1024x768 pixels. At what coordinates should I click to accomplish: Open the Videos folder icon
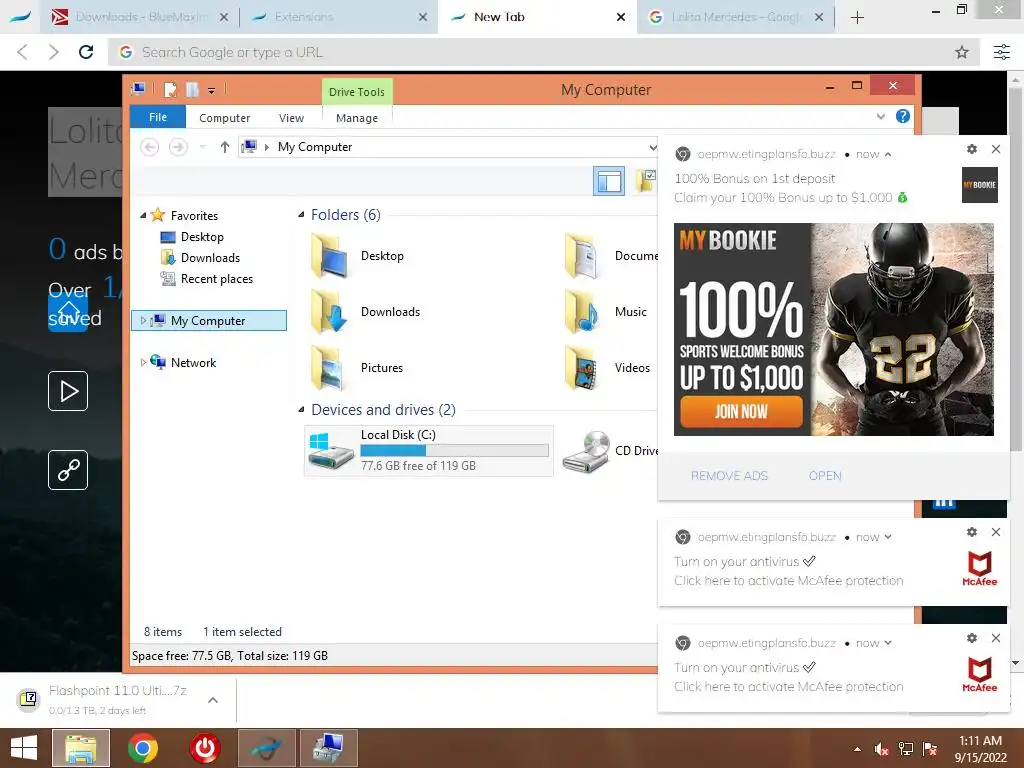coord(583,368)
